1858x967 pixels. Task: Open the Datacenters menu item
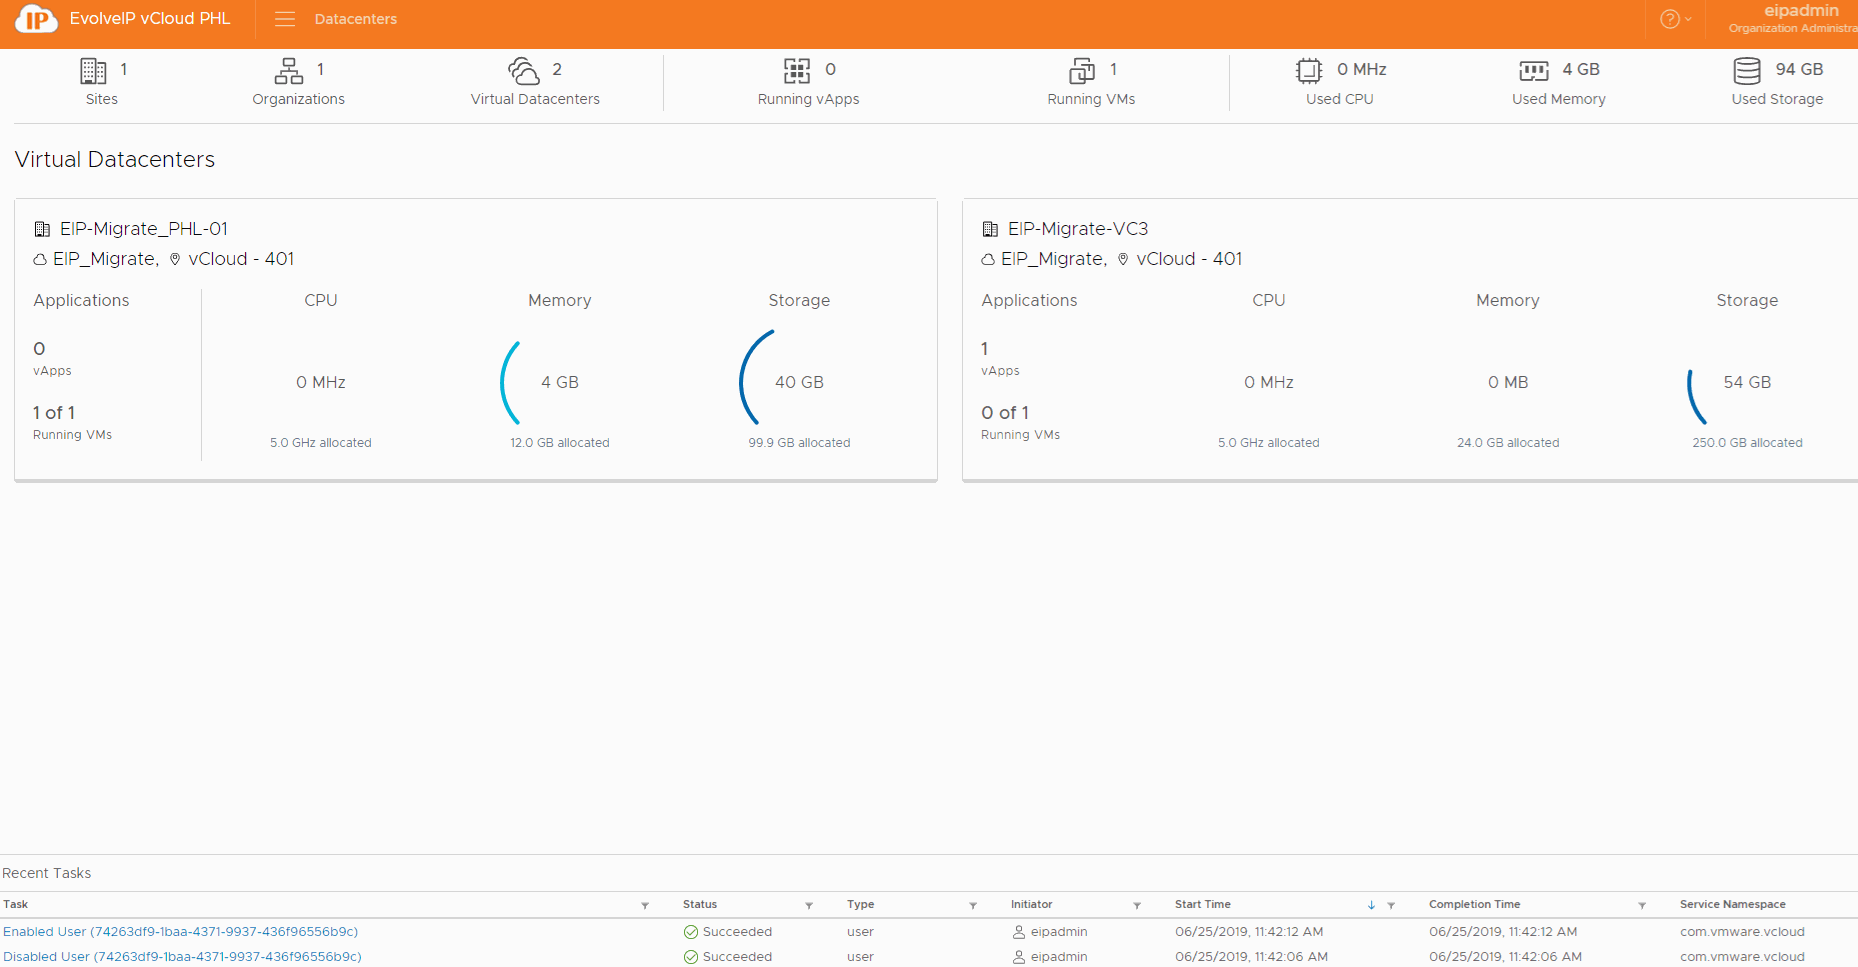tap(355, 19)
